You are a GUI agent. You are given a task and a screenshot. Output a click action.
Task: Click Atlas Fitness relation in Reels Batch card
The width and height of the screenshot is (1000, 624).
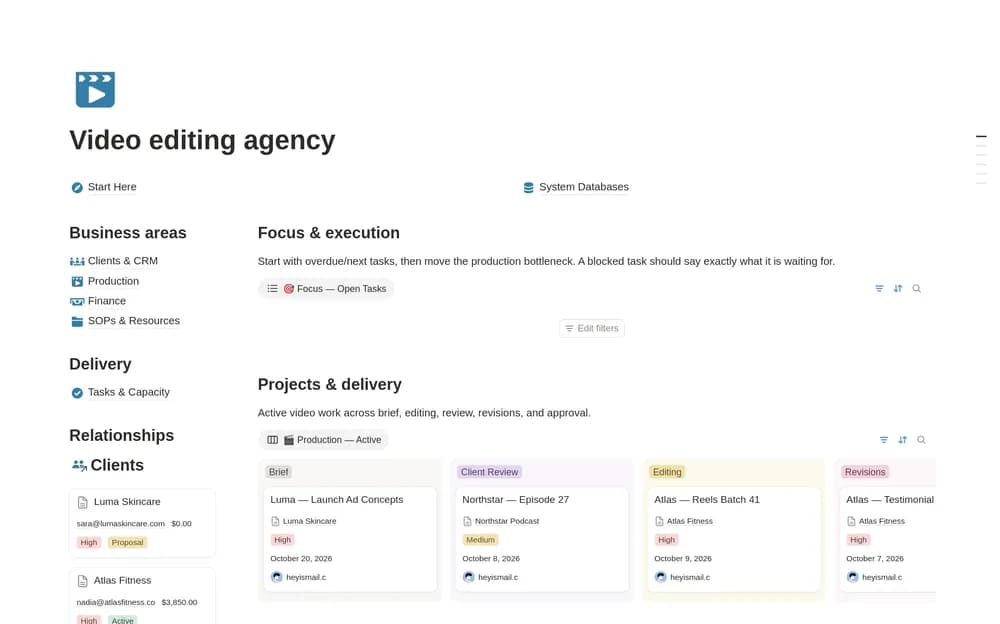tap(684, 521)
